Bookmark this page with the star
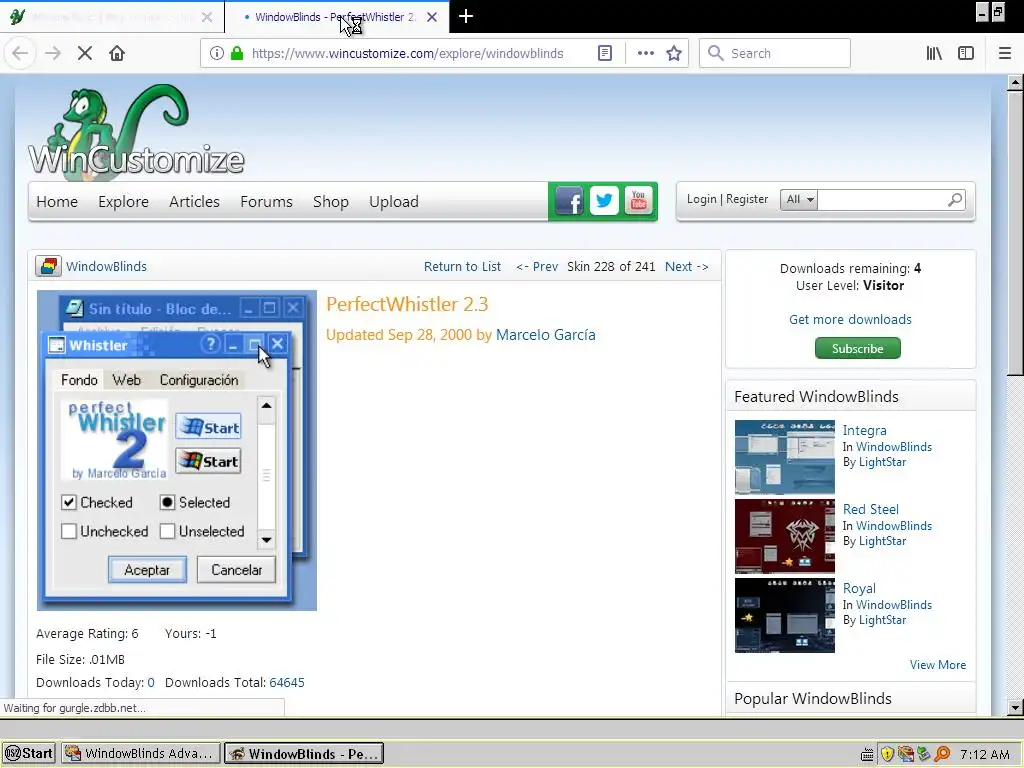 674,54
